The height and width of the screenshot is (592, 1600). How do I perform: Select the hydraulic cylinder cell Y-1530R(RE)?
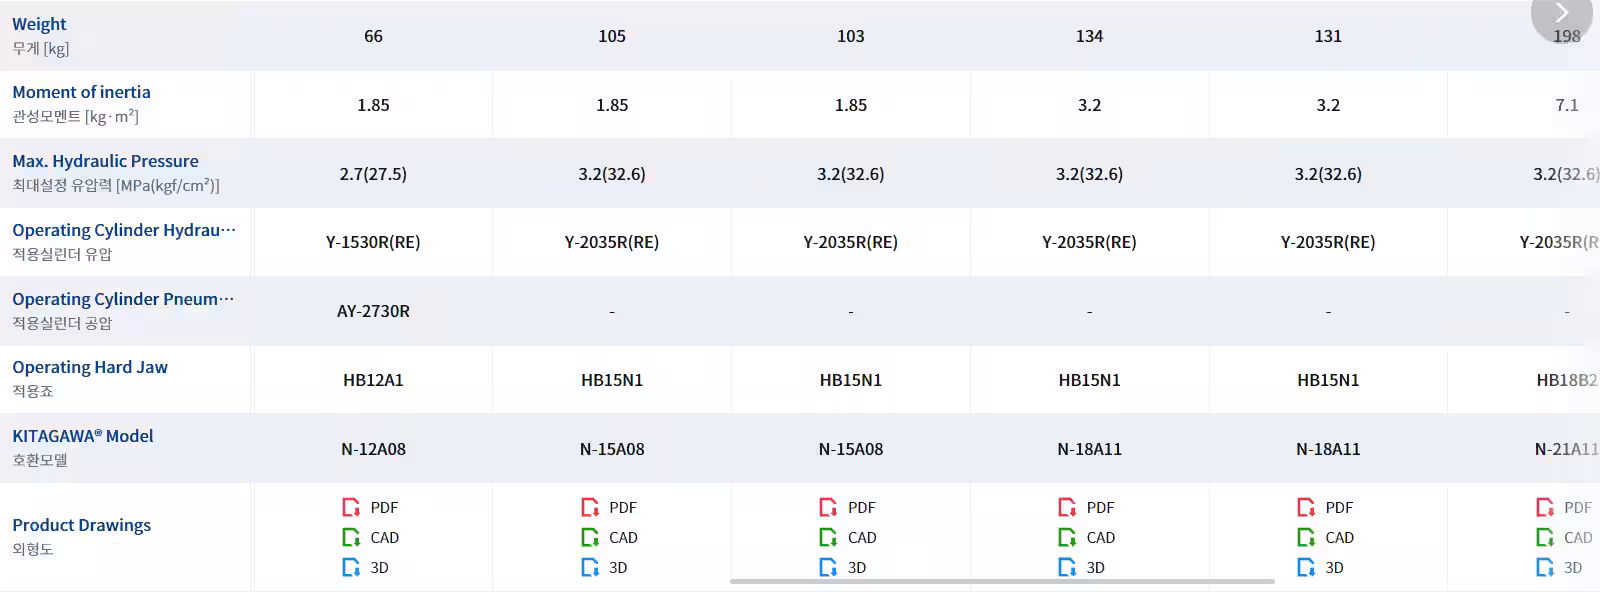(x=373, y=242)
